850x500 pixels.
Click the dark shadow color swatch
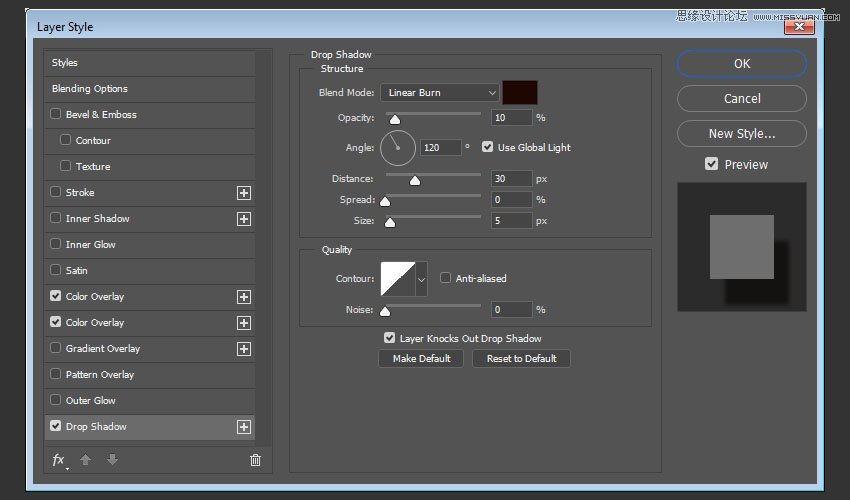pyautogui.click(x=520, y=93)
